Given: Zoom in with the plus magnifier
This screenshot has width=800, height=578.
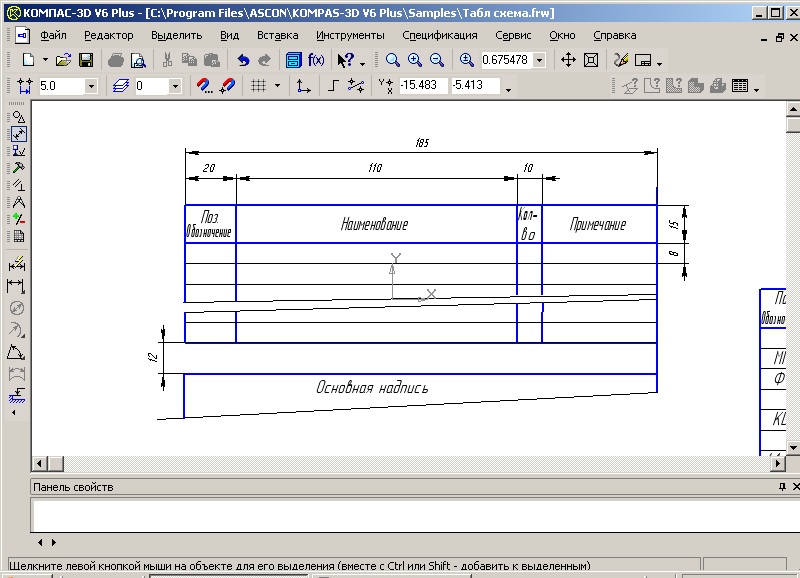Looking at the screenshot, I should pyautogui.click(x=415, y=60).
